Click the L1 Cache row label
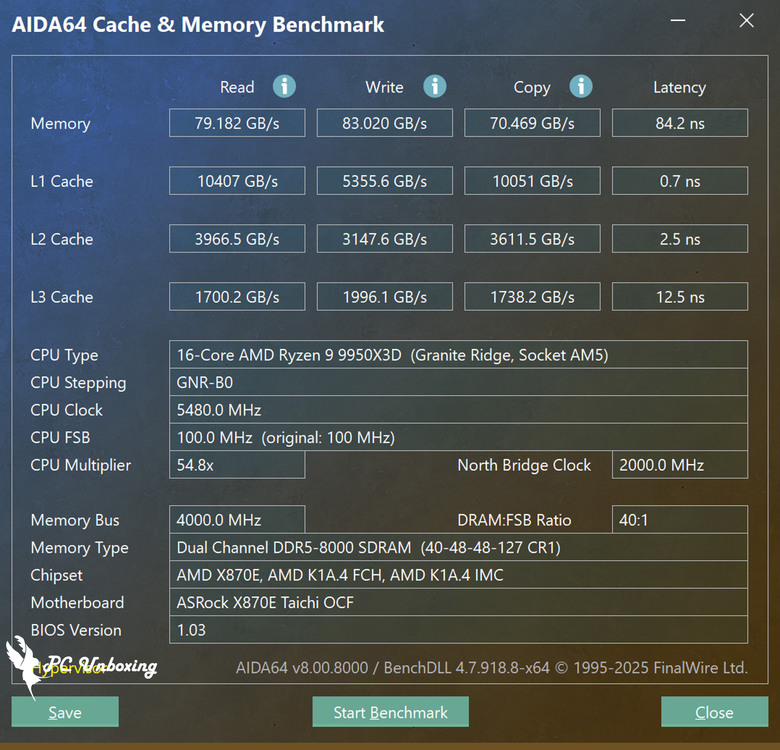 tap(62, 181)
